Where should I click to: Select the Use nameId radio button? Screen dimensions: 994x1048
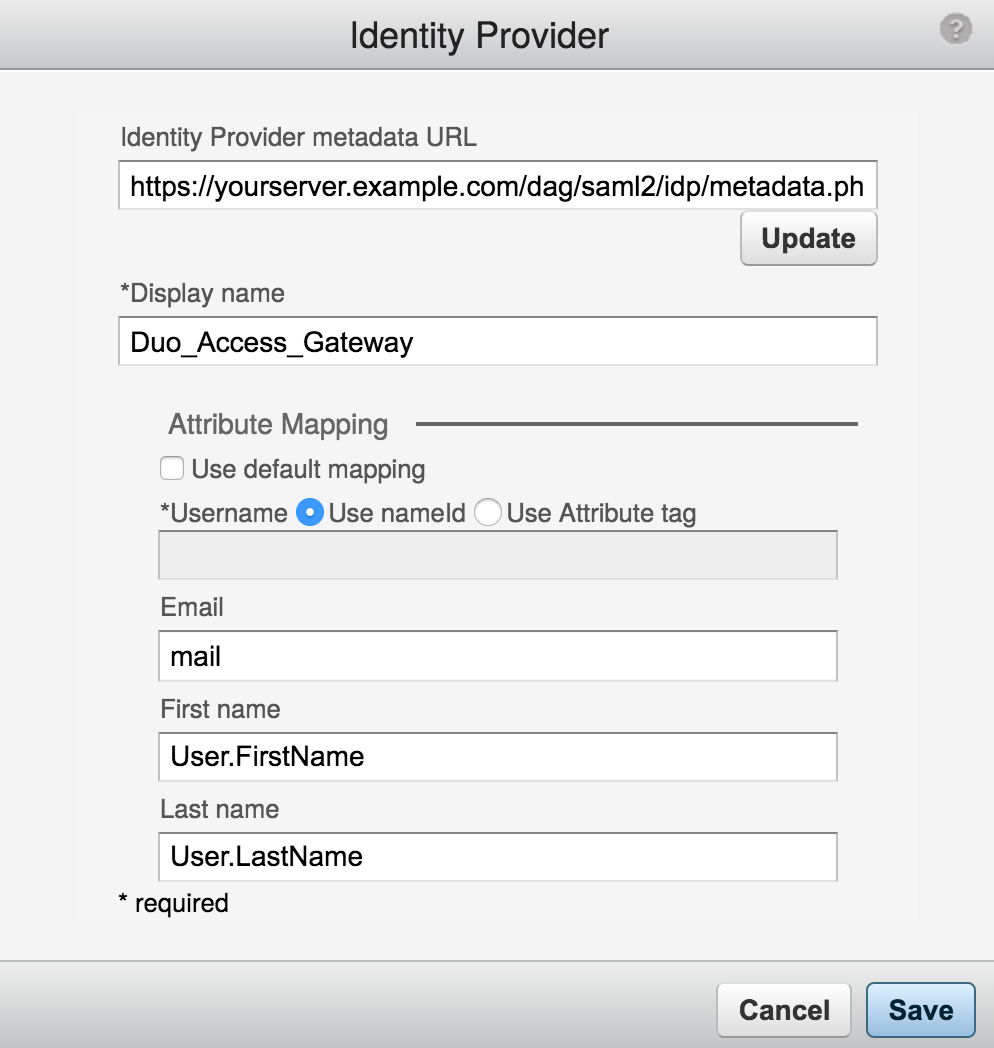(x=310, y=512)
